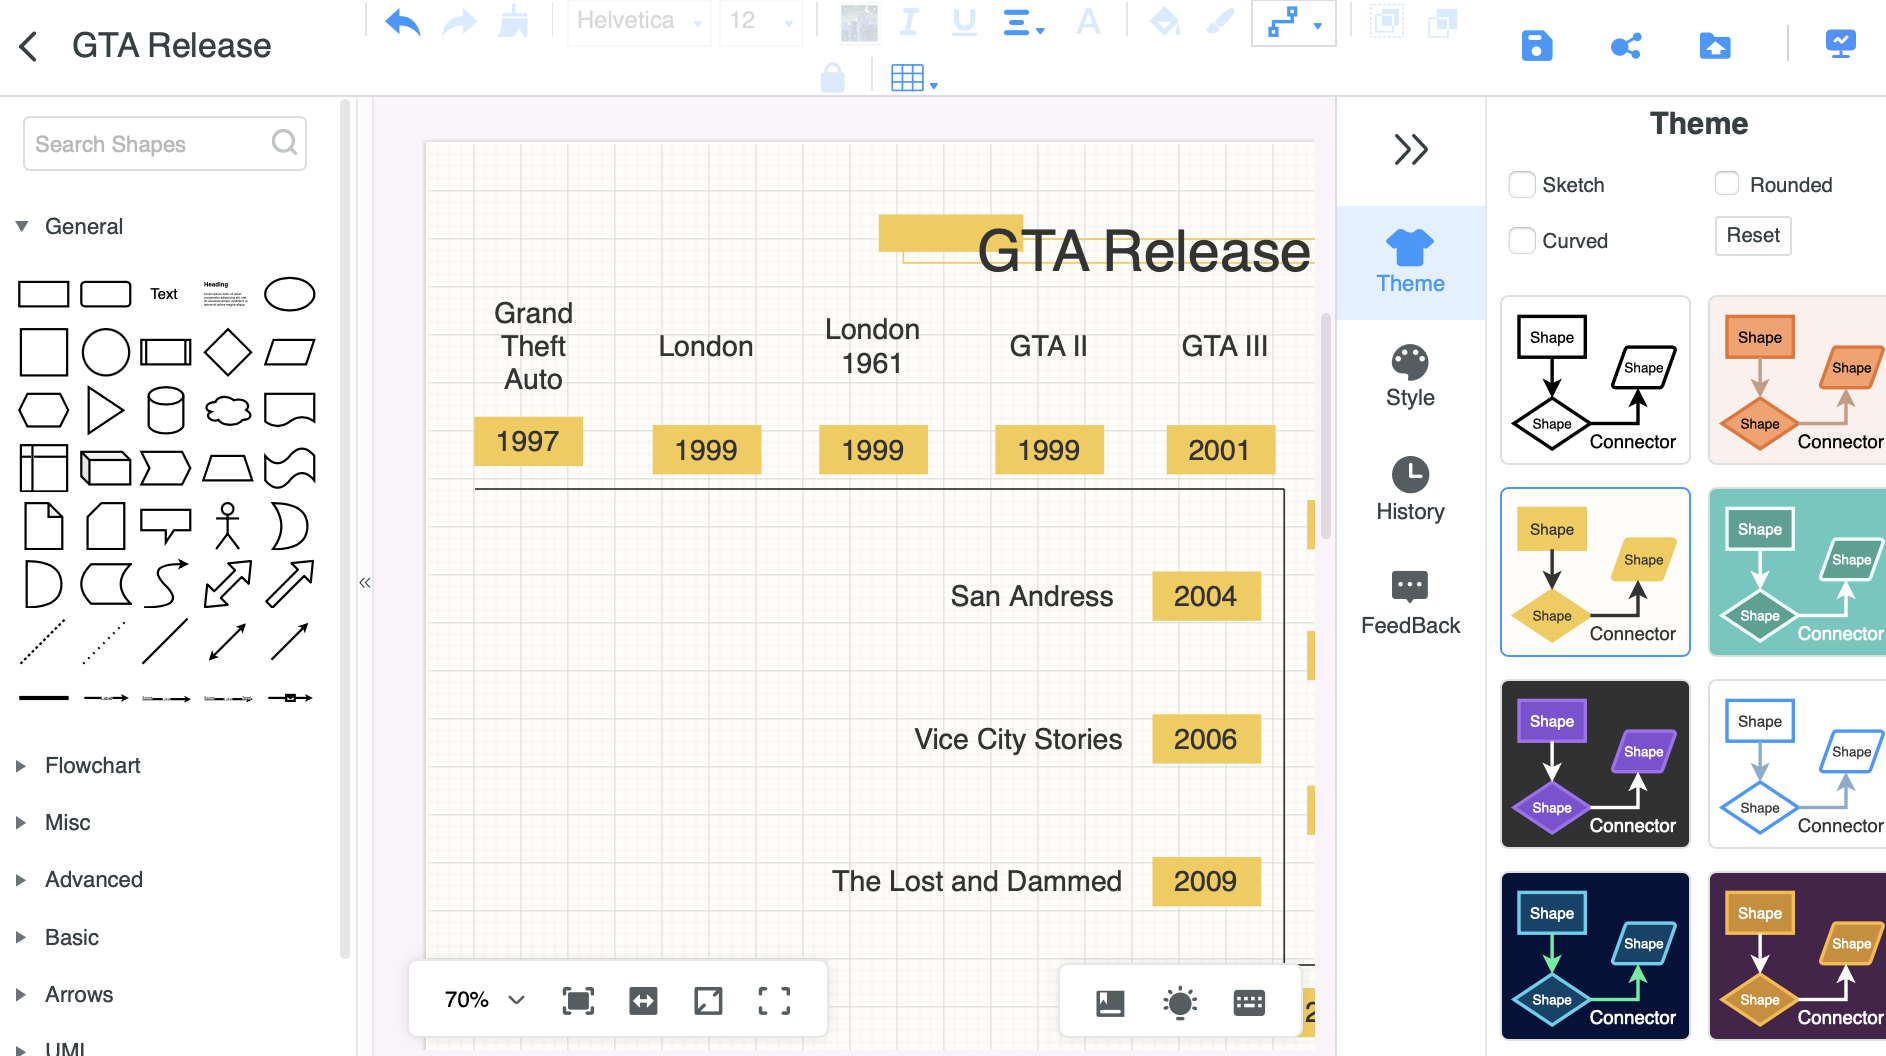Undo the last action
Screen dimensions: 1886x1056
point(403,22)
